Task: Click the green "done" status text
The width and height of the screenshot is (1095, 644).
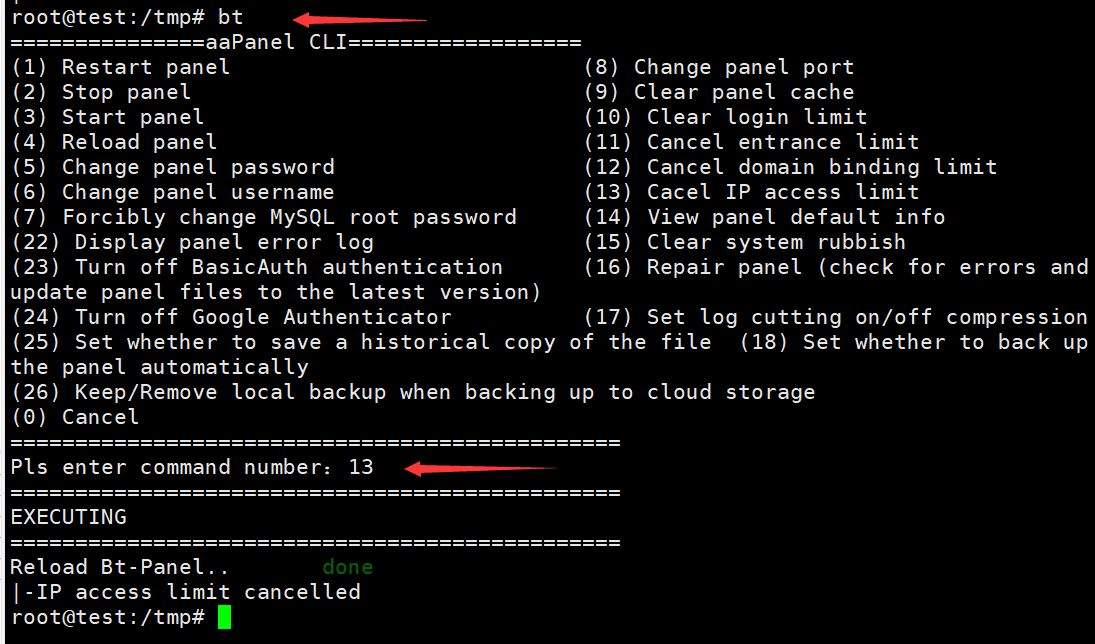Action: (347, 567)
